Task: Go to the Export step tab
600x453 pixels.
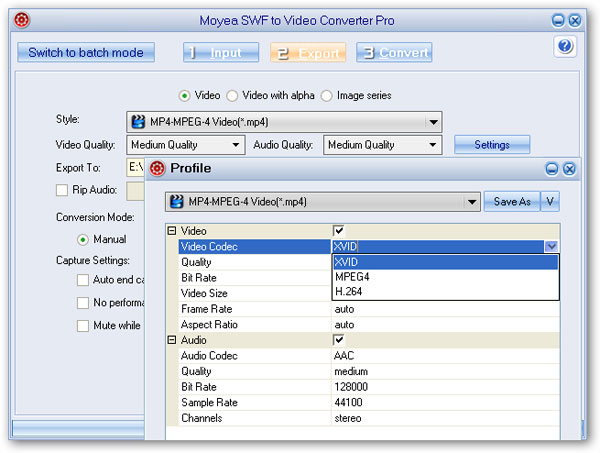Action: [x=308, y=52]
